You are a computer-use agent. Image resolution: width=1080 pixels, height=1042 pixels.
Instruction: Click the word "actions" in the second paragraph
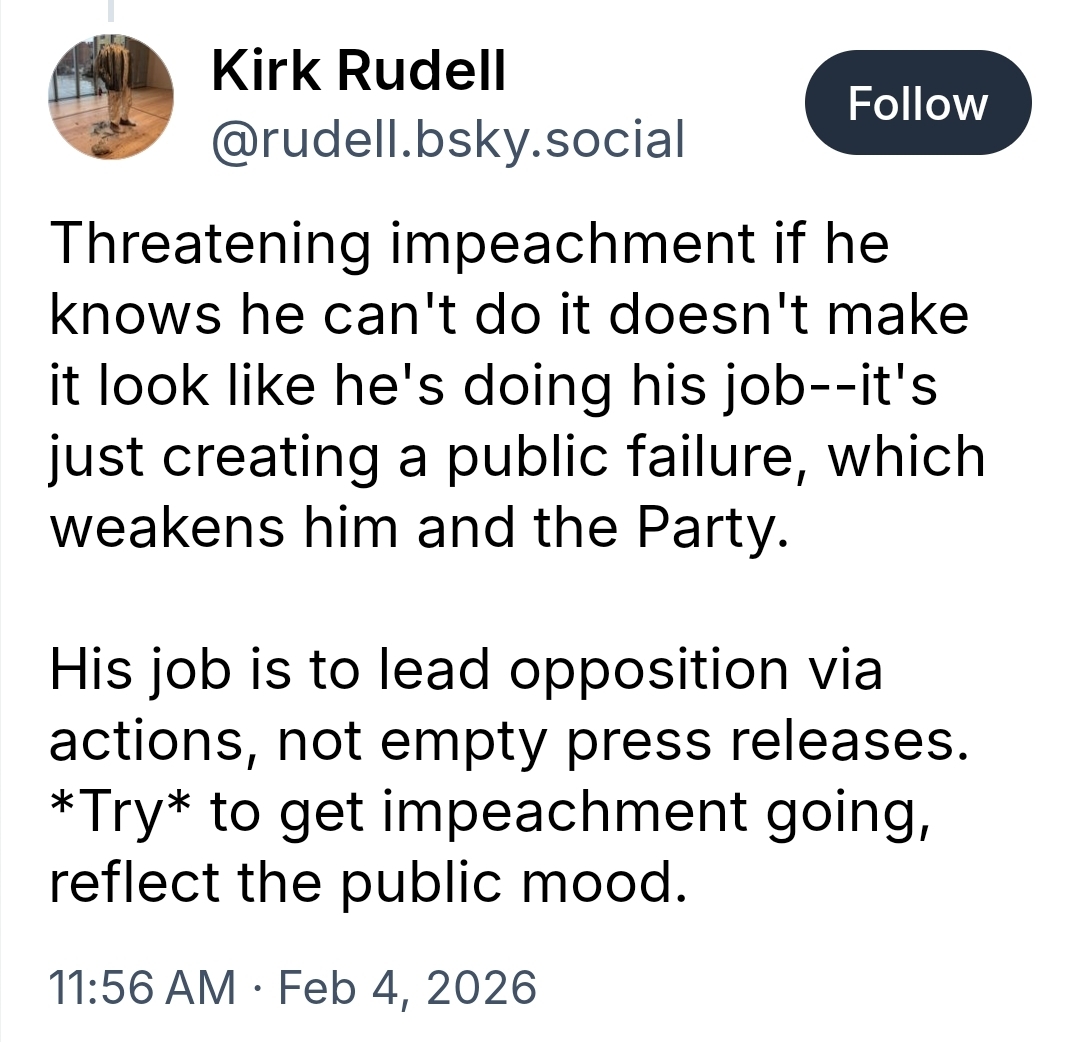pyautogui.click(x=150, y=742)
